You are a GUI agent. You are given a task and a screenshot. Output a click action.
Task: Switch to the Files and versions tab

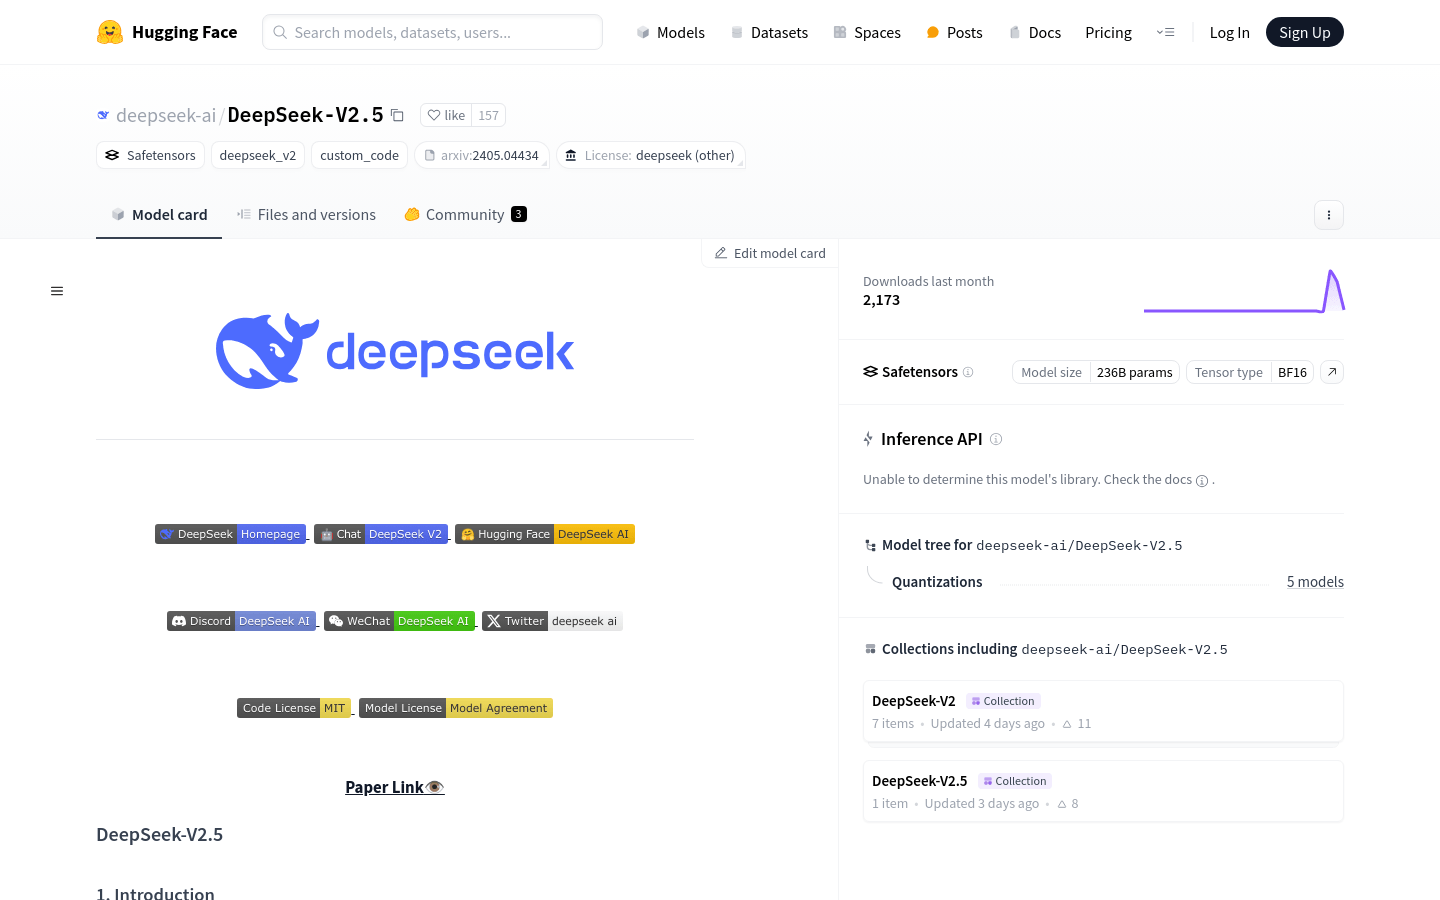pyautogui.click(x=306, y=214)
